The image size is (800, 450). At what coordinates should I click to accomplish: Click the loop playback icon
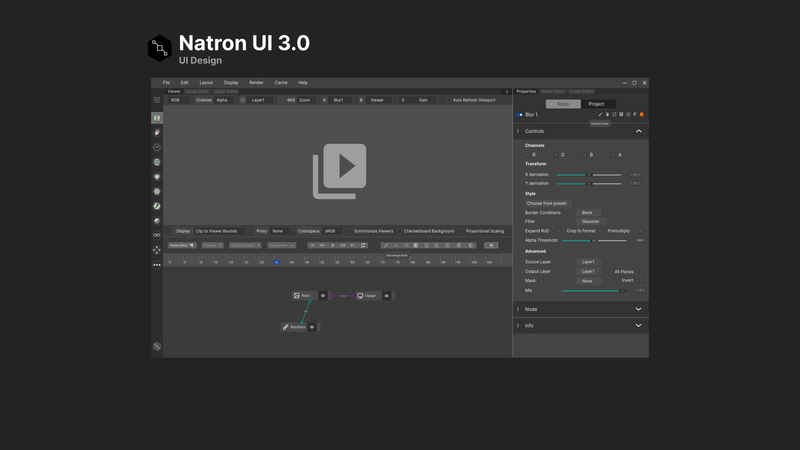click(x=363, y=245)
